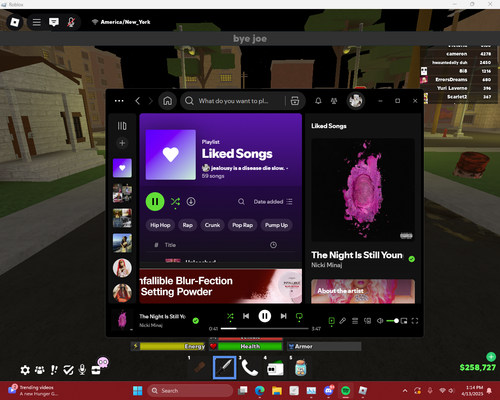Viewport: 500px width, 400px height.
Task: Open the Roblox hamburger menu
Action: (37, 22)
